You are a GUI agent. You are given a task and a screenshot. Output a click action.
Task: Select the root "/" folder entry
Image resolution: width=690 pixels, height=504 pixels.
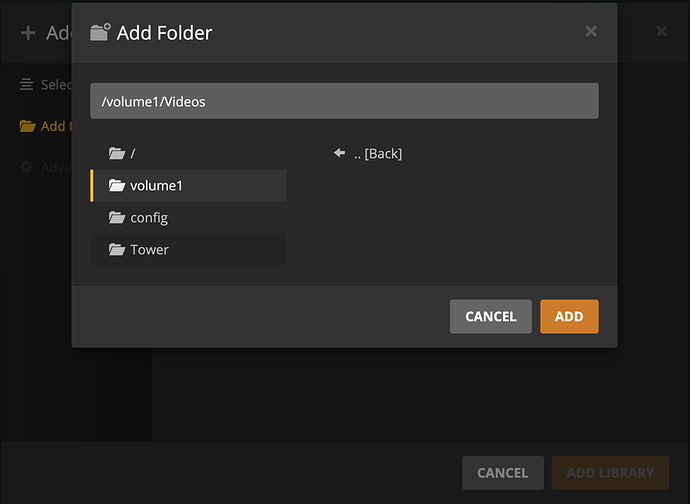click(x=132, y=153)
